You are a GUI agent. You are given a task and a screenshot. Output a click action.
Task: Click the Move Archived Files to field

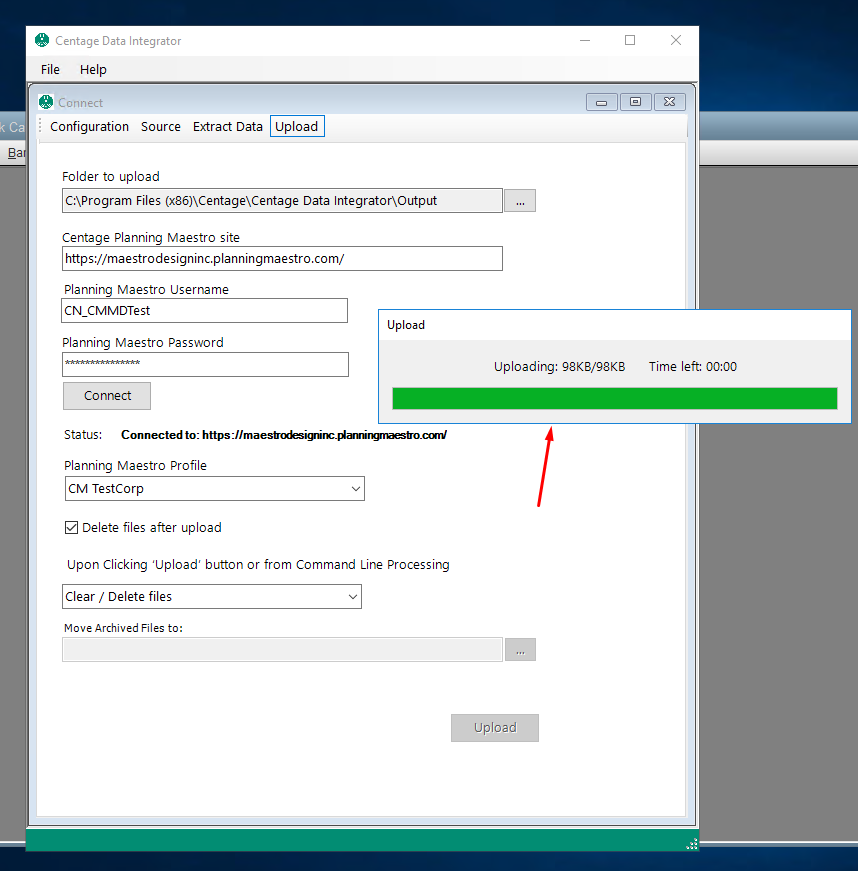pyautogui.click(x=282, y=650)
